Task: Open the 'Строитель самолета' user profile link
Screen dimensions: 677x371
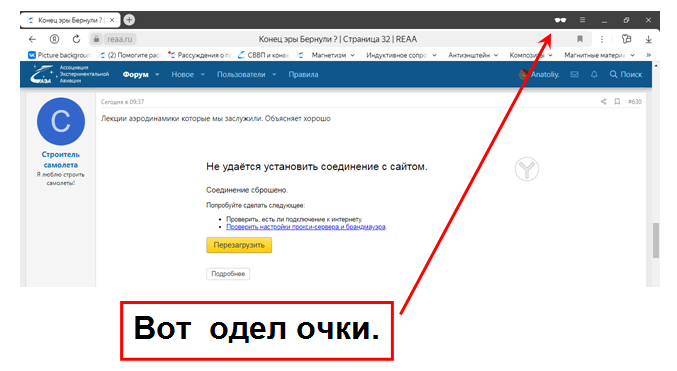Action: pyautogui.click(x=61, y=159)
